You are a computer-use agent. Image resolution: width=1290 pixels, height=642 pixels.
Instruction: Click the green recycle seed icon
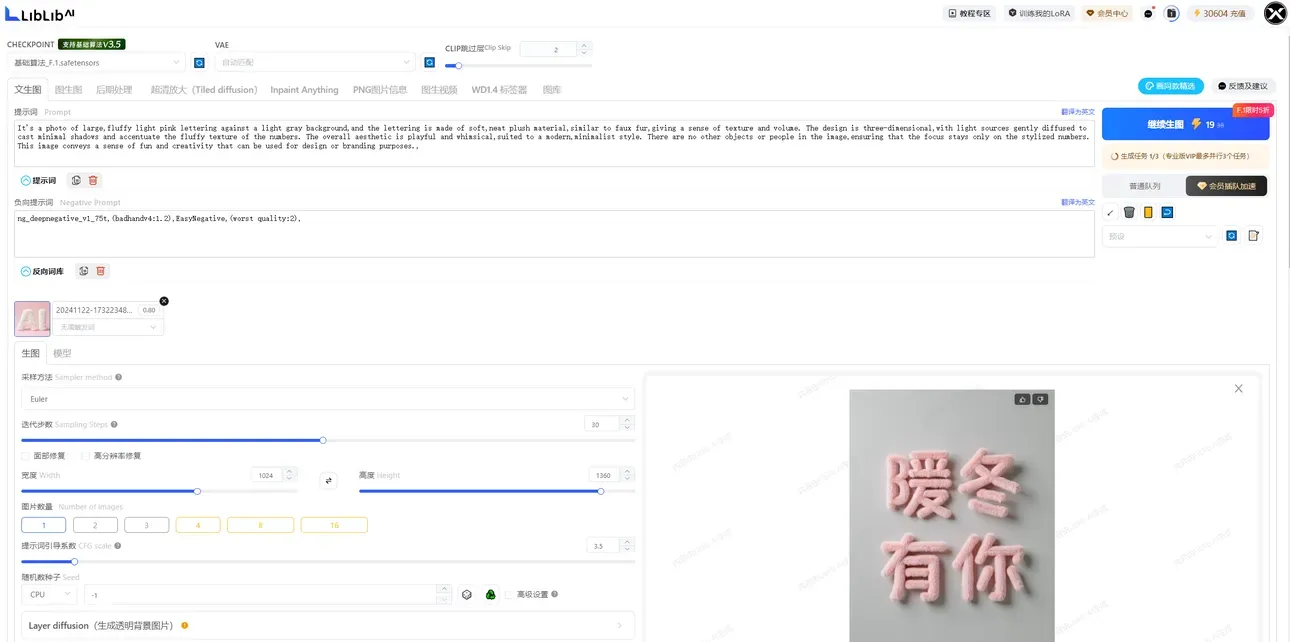click(490, 594)
